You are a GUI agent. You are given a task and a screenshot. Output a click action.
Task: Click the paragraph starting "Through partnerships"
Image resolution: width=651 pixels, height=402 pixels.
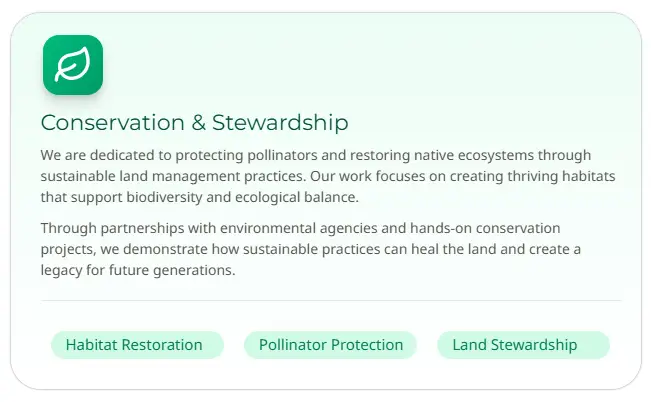[310, 249]
